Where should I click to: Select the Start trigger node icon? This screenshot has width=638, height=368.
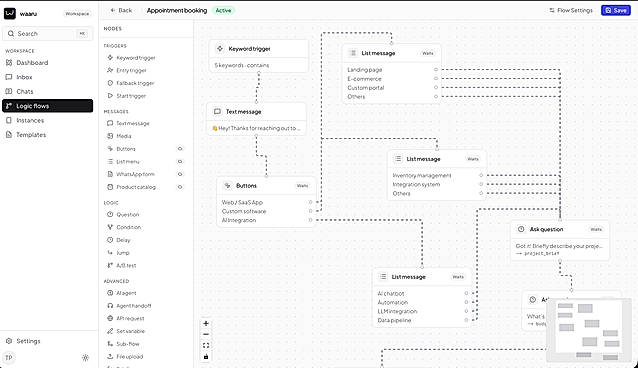click(x=110, y=96)
